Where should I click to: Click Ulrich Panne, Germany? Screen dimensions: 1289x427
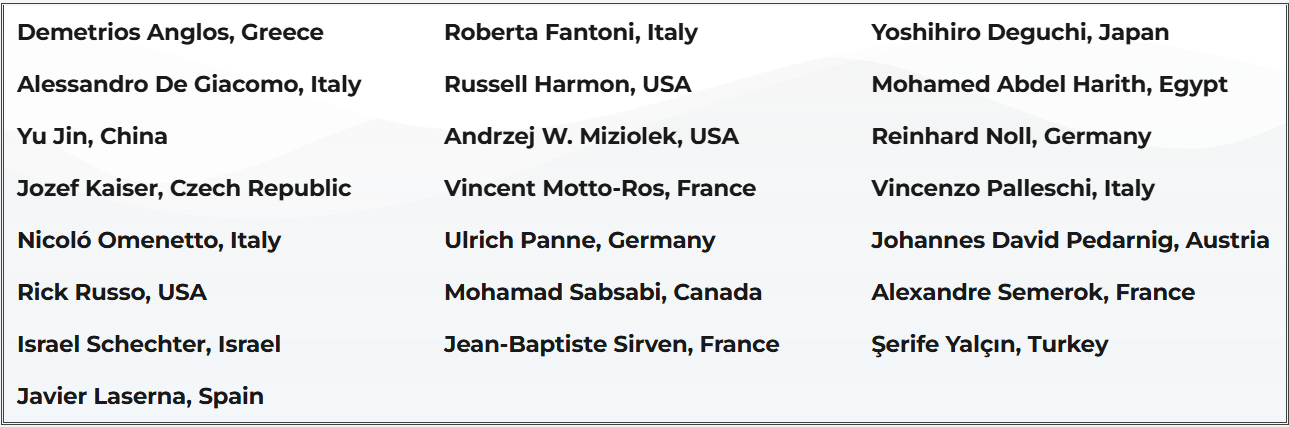pos(580,240)
